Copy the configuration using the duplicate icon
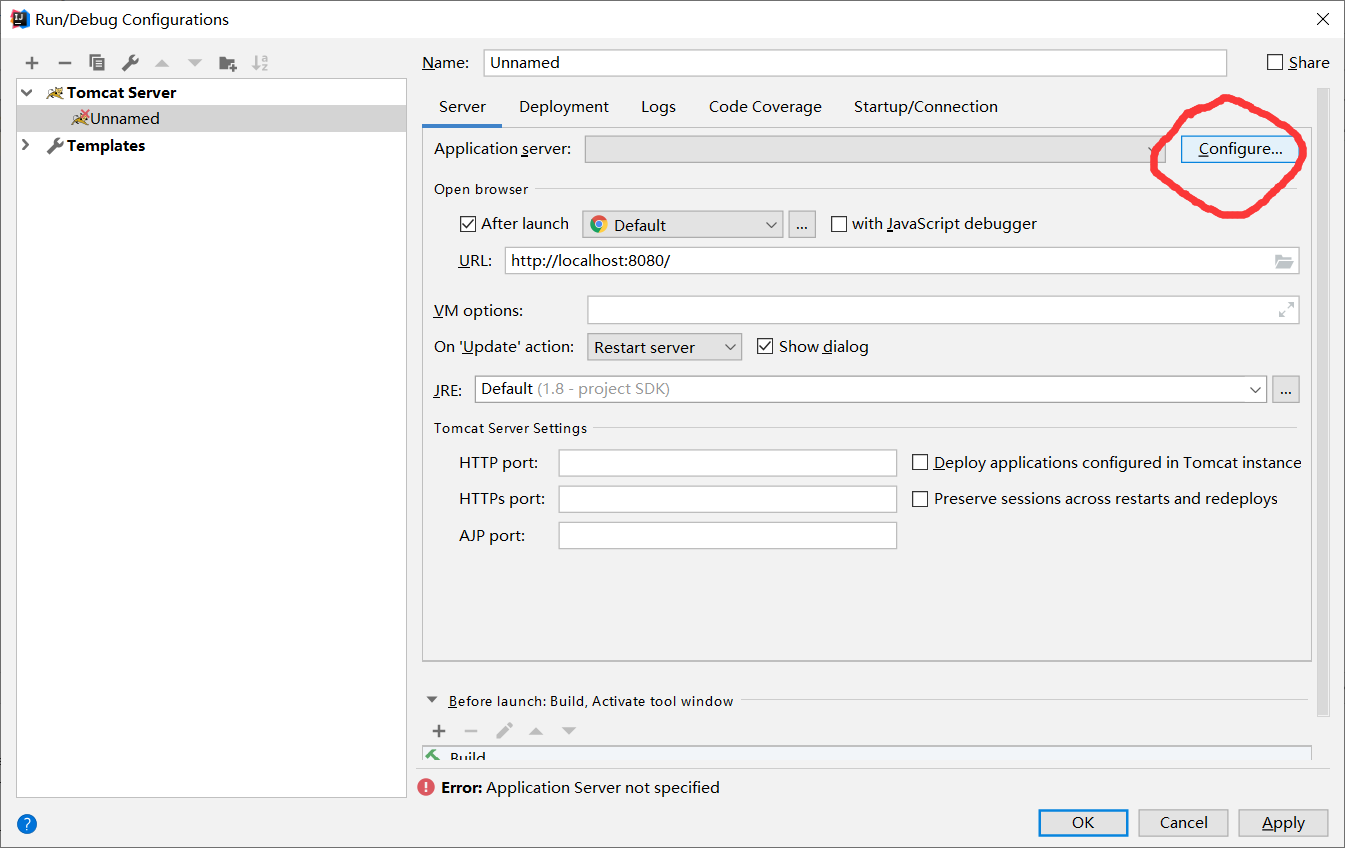 97,63
